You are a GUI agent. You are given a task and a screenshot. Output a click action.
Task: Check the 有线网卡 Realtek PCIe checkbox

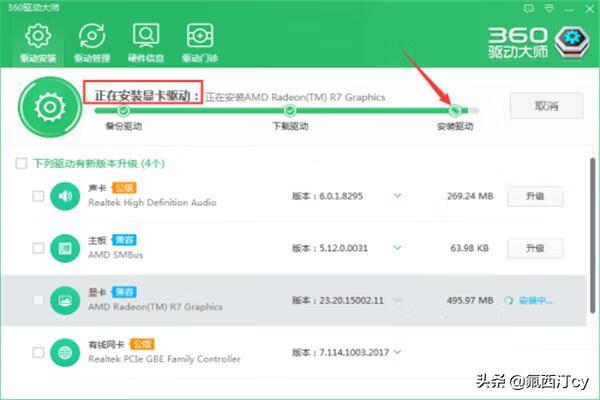[x=38, y=352]
